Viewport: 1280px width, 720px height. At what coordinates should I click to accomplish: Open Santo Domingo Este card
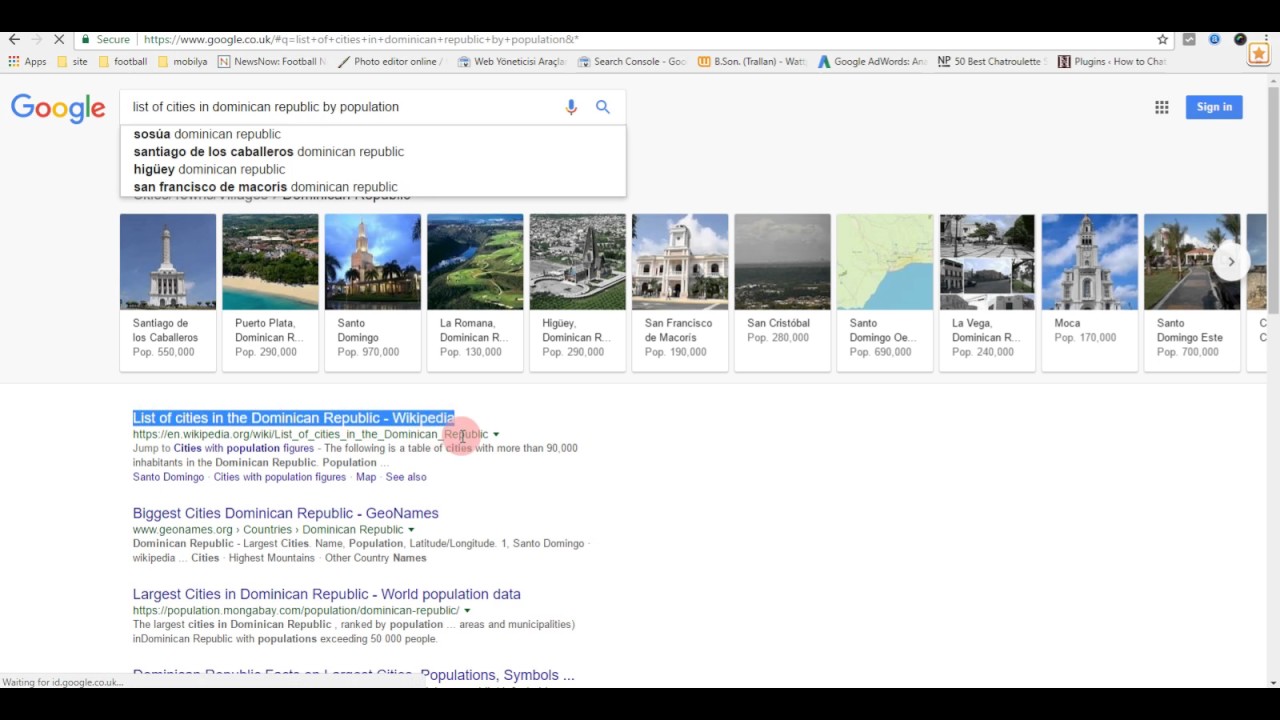(1192, 292)
